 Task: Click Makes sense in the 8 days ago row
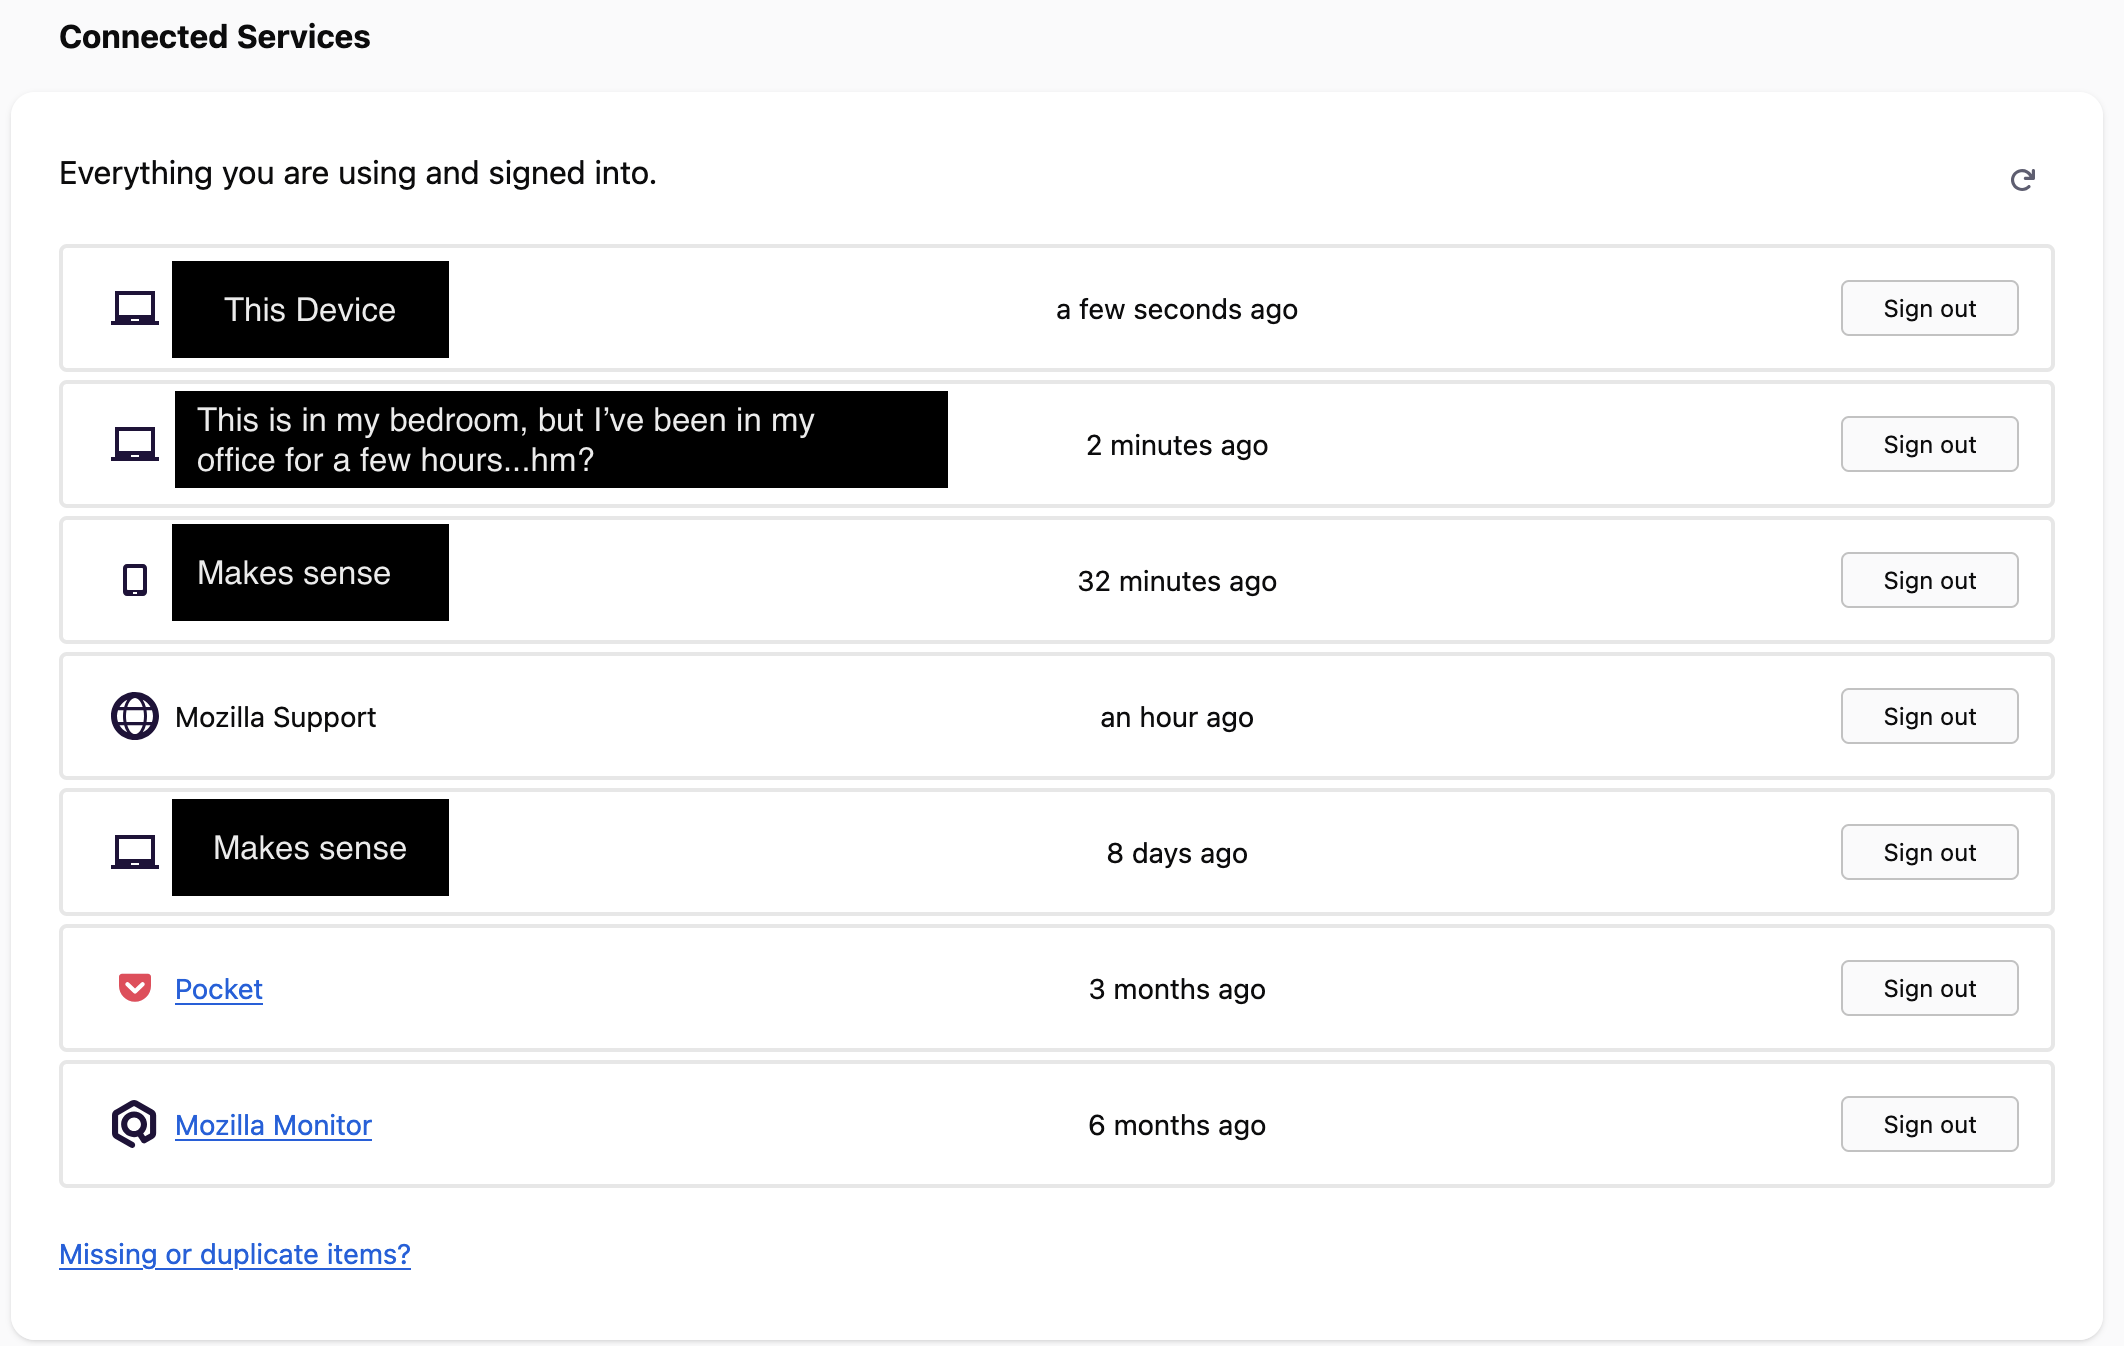tap(310, 847)
